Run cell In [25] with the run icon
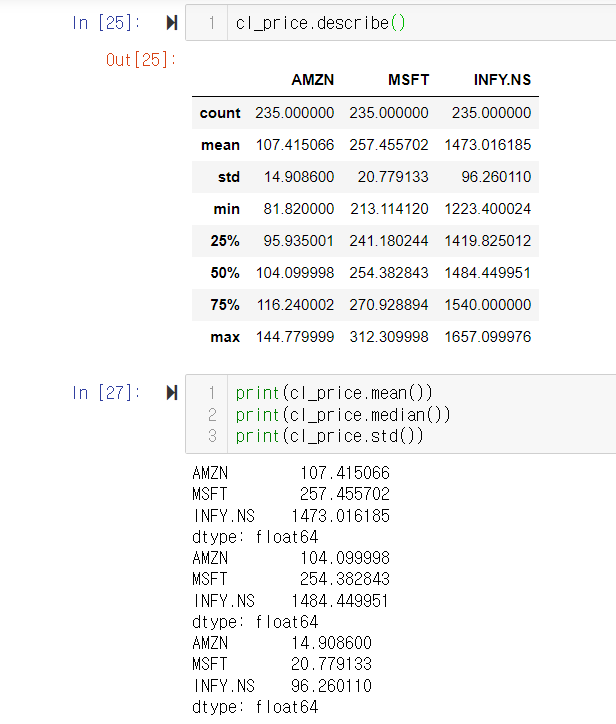Image resolution: width=616 pixels, height=724 pixels. click(x=172, y=23)
